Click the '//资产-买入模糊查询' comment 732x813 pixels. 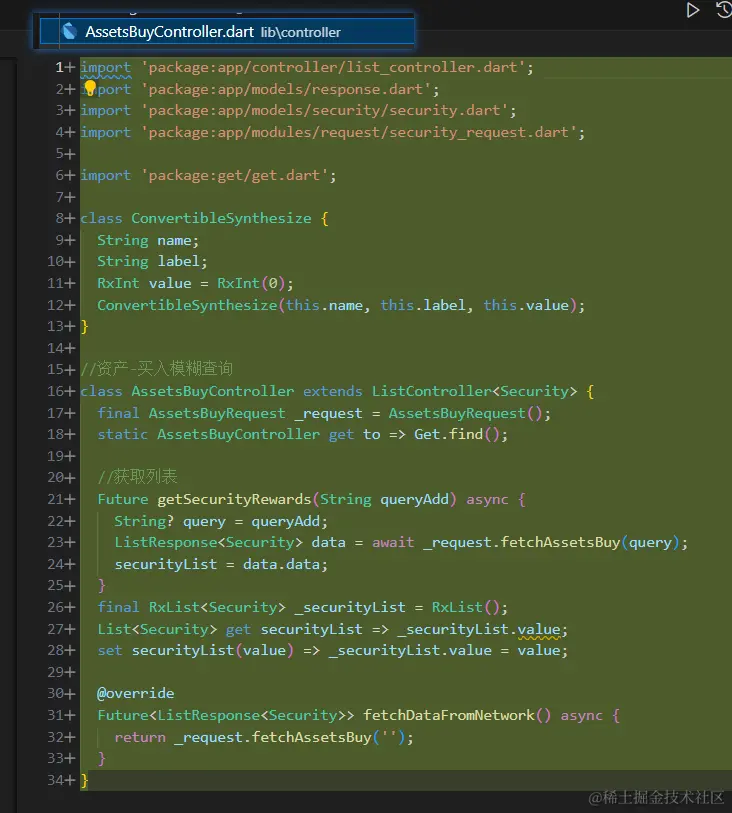[157, 369]
